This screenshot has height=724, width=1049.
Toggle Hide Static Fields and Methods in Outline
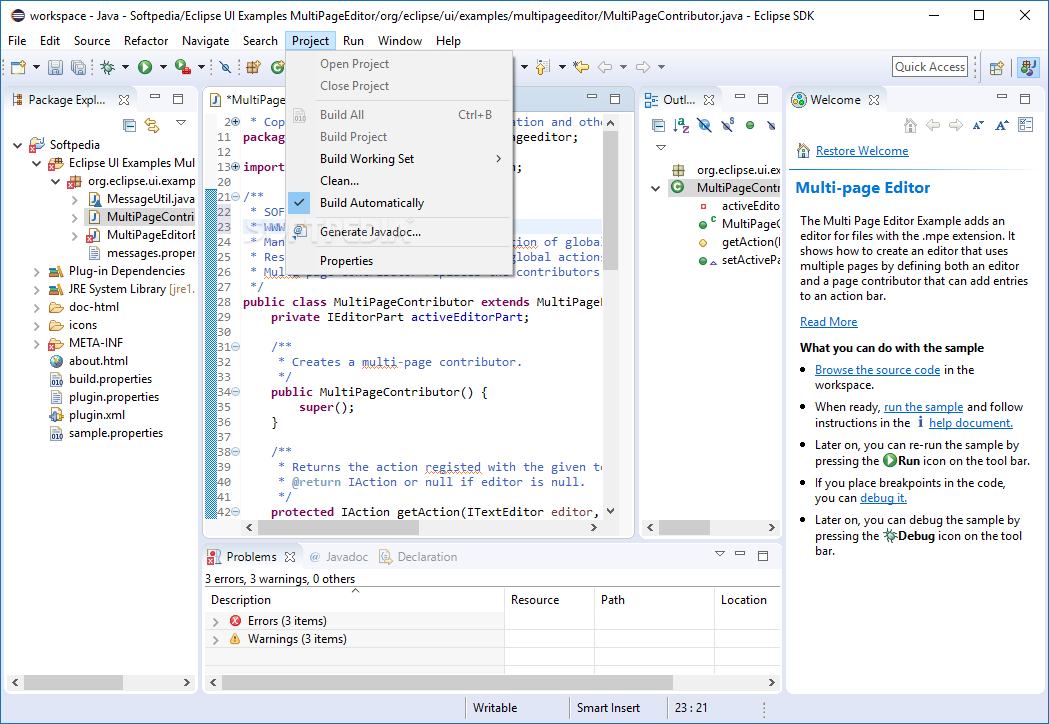pos(727,125)
